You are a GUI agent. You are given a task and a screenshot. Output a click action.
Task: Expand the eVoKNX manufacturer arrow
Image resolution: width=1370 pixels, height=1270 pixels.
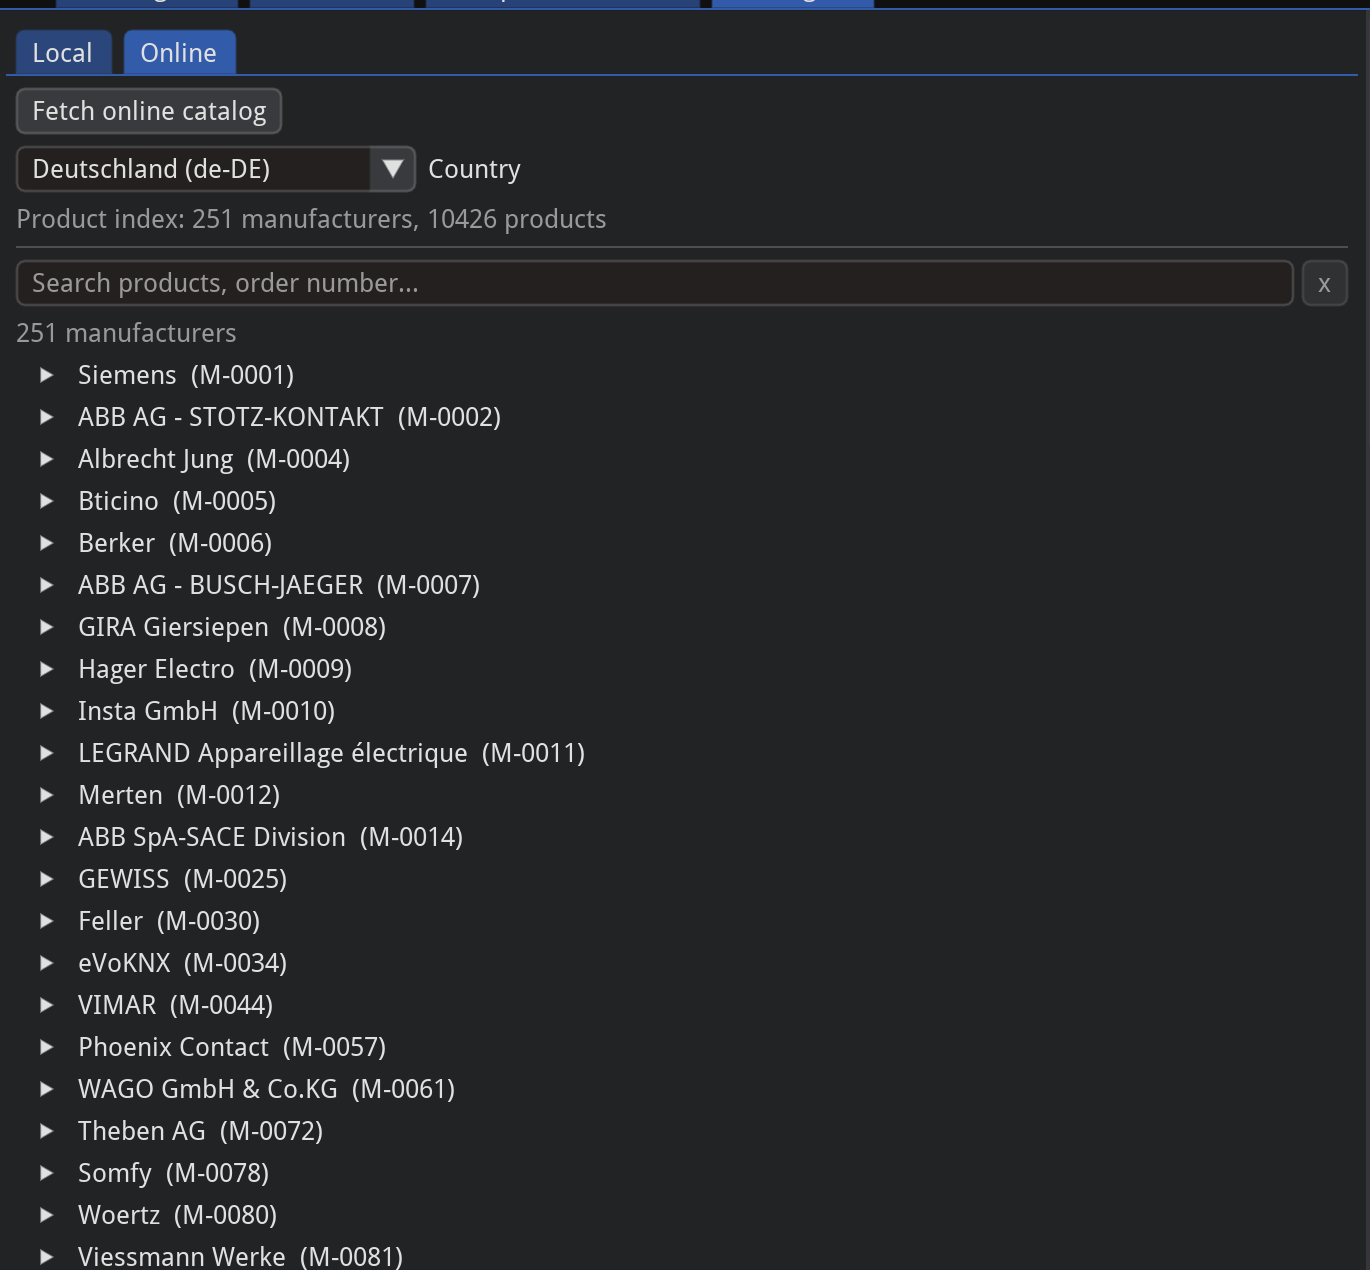pyautogui.click(x=46, y=963)
